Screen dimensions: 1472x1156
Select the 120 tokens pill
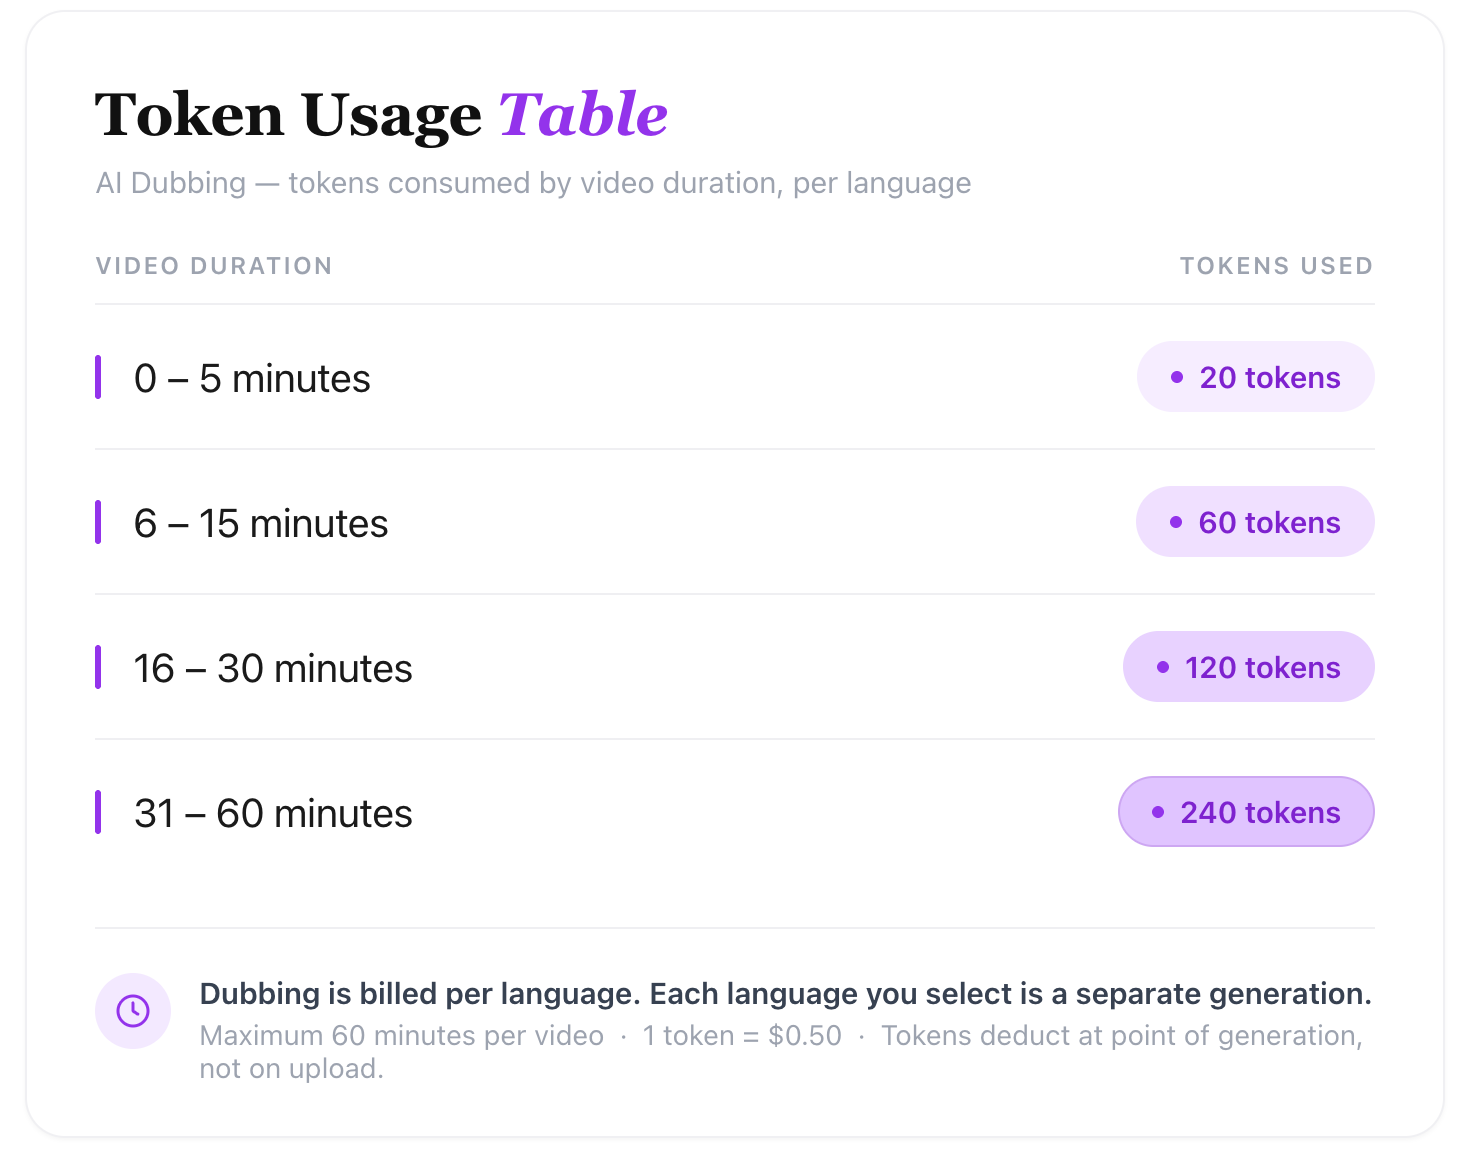pyautogui.click(x=1248, y=667)
